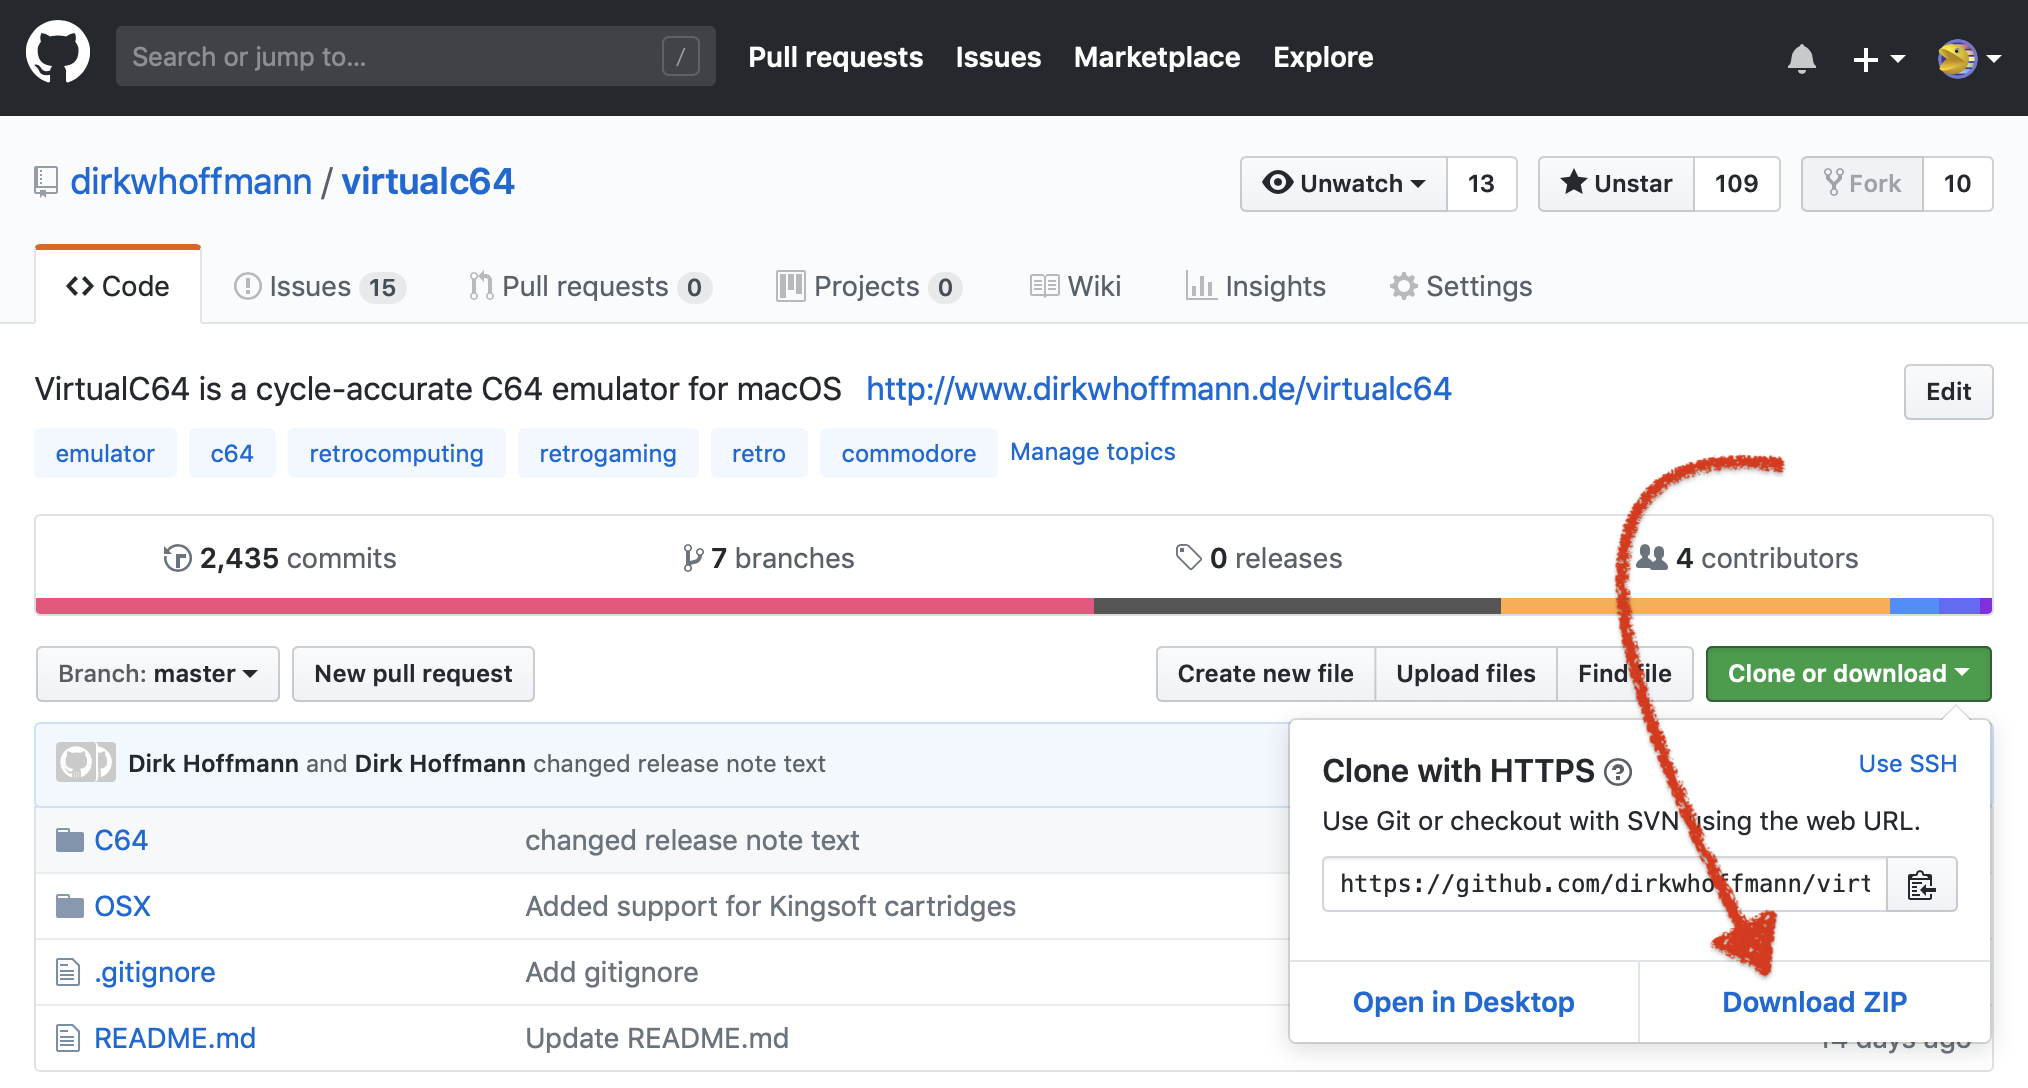The height and width of the screenshot is (1088, 2028).
Task: Open the OSX folder
Action: click(122, 906)
